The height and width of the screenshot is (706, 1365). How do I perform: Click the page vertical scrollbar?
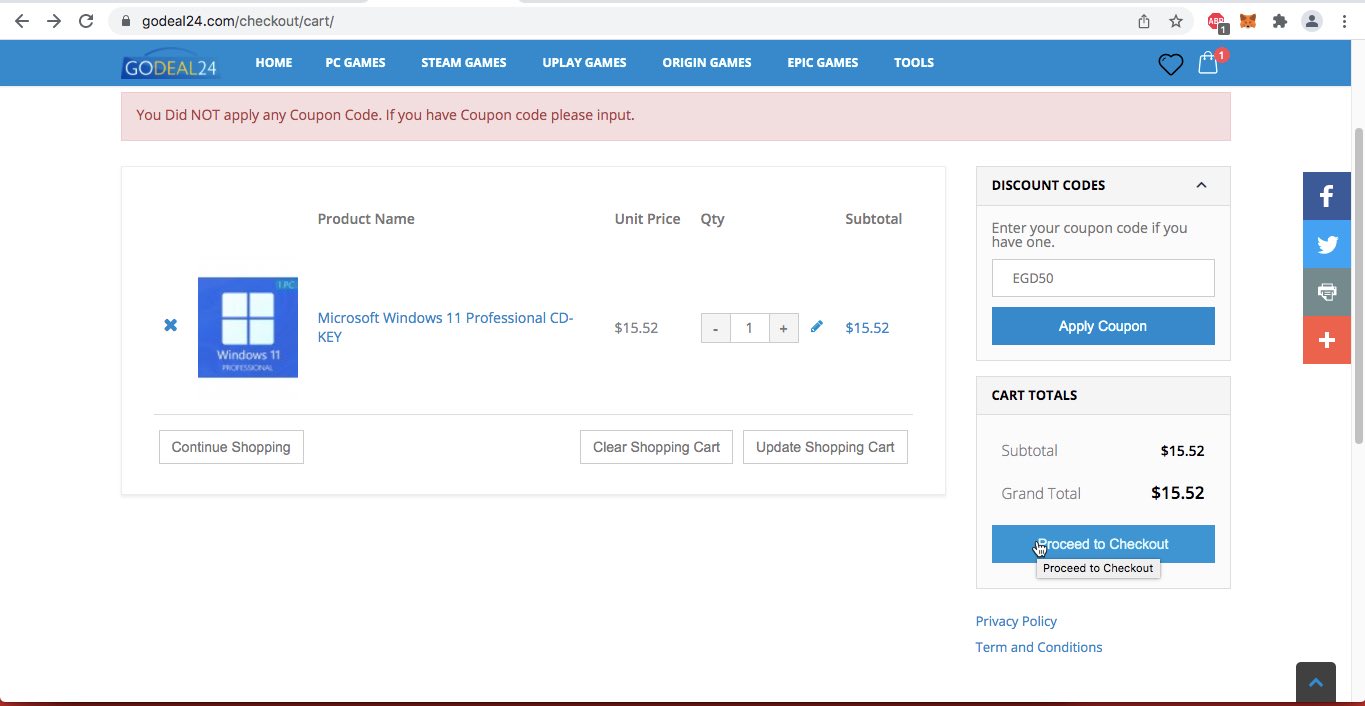(1358, 285)
